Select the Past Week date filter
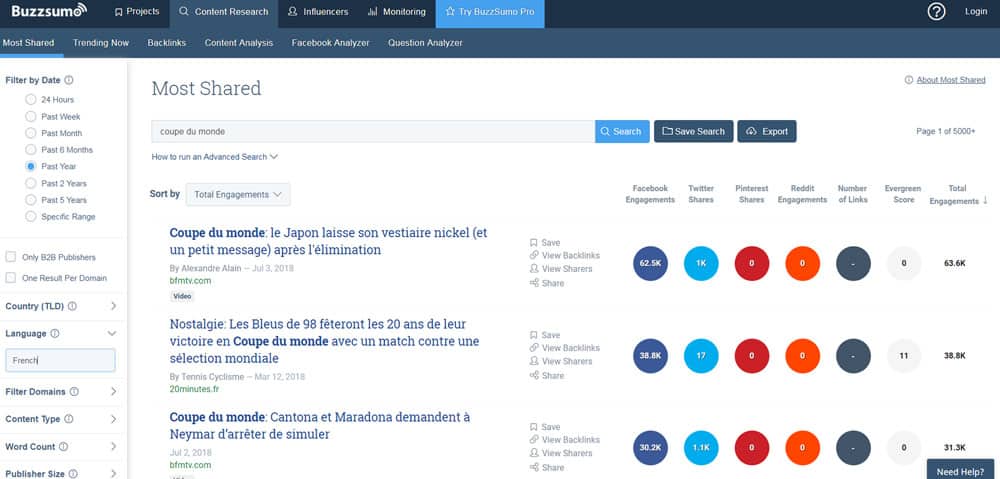The image size is (1000, 479). 31,116
